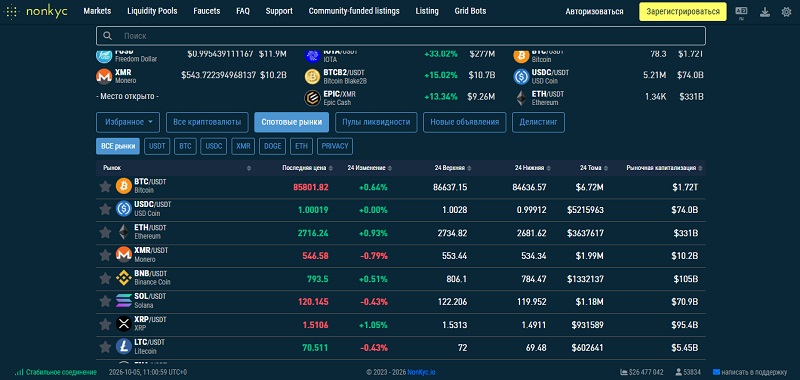Favorite the ETH/USDT market star
Image resolution: width=800 pixels, height=380 pixels.
pos(105,233)
